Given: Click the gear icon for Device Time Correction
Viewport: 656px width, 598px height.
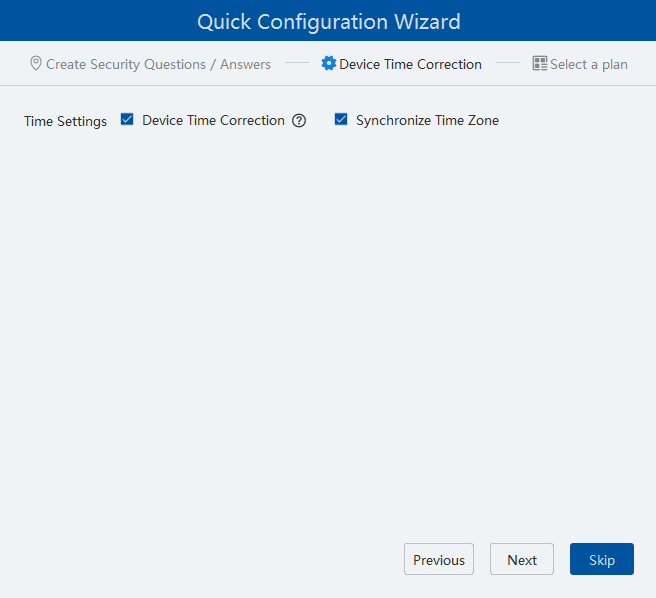Looking at the screenshot, I should 328,64.
